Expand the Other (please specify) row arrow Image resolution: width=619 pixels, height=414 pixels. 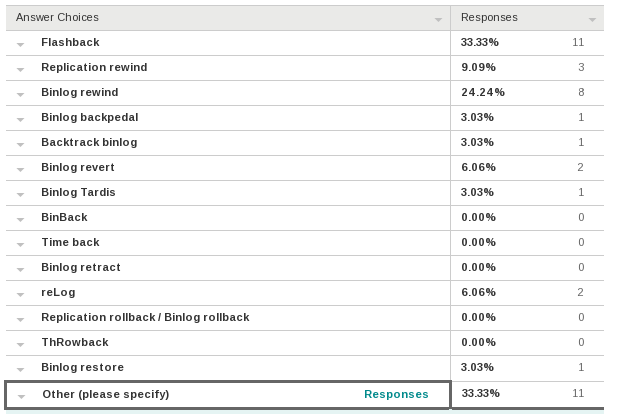(x=21, y=396)
